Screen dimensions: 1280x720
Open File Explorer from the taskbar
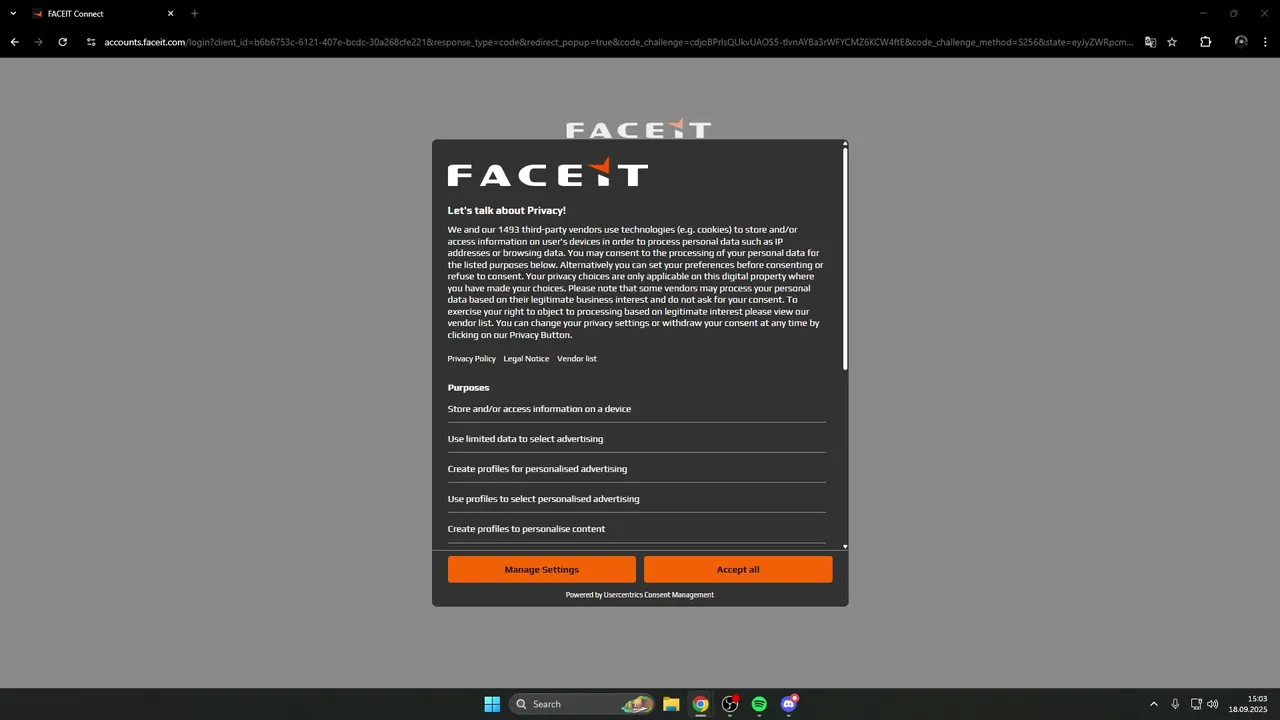click(x=671, y=704)
